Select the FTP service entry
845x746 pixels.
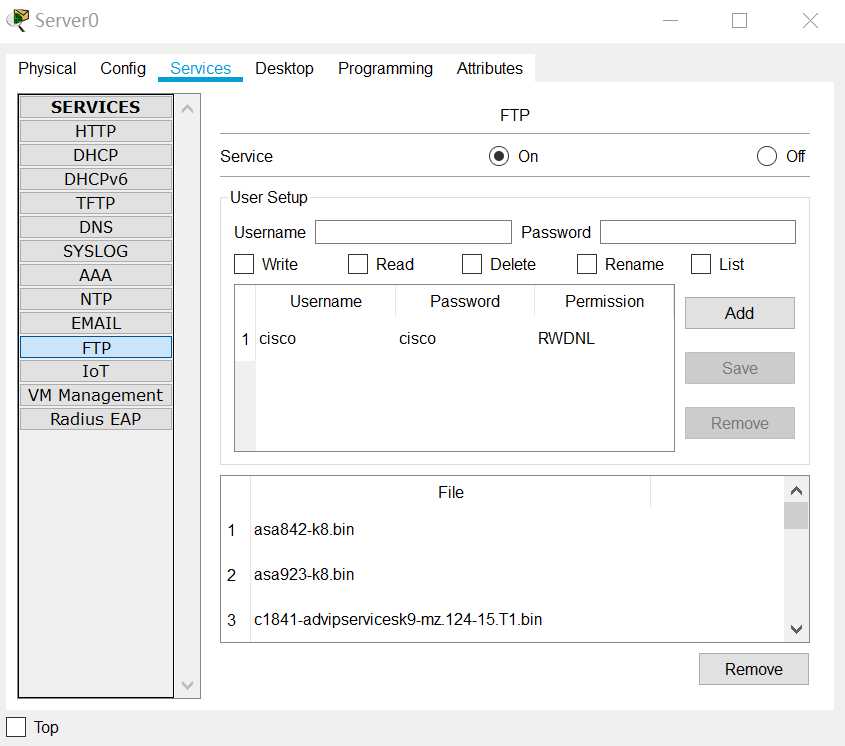pos(96,347)
